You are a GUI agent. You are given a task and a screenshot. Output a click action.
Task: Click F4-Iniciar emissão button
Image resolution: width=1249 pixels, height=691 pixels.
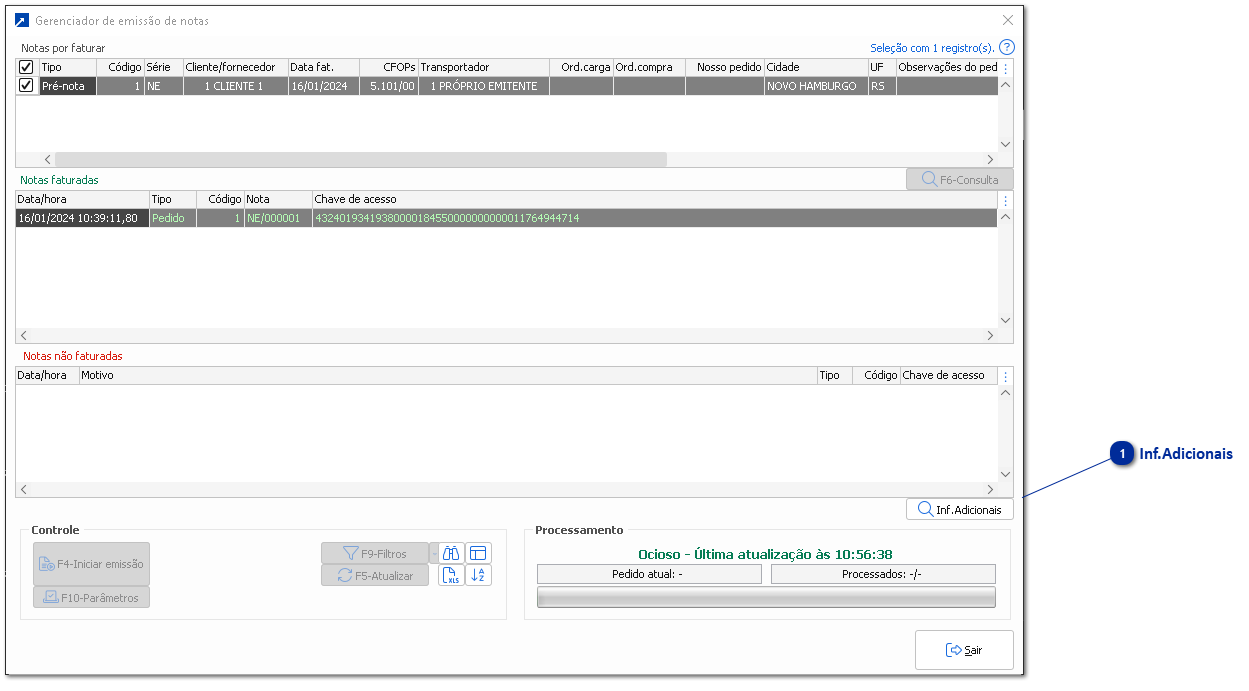[x=91, y=563]
